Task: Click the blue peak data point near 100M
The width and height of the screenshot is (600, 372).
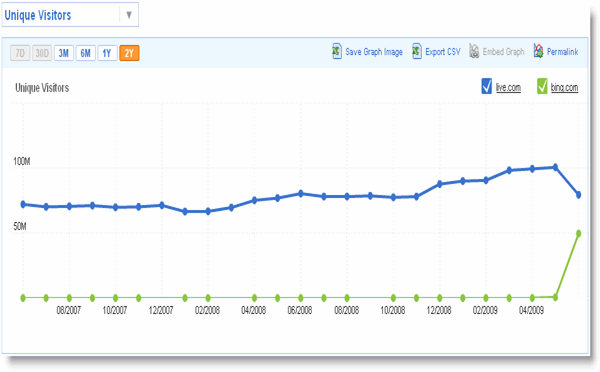Action: click(555, 167)
